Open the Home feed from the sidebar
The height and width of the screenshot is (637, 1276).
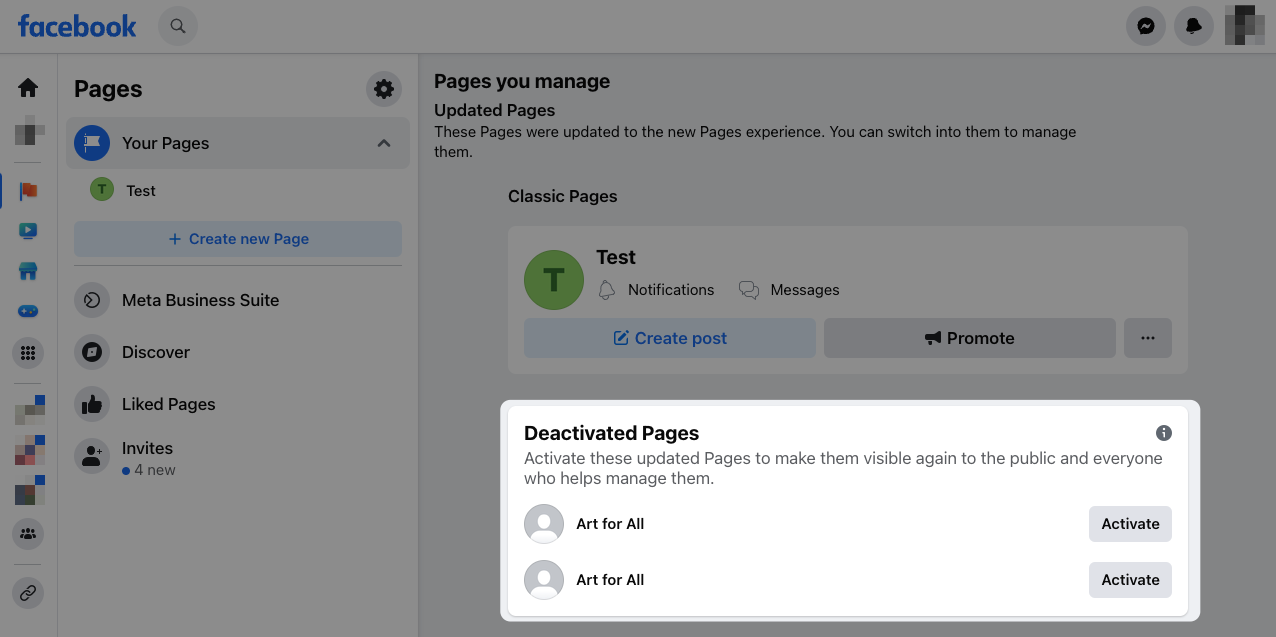click(27, 87)
